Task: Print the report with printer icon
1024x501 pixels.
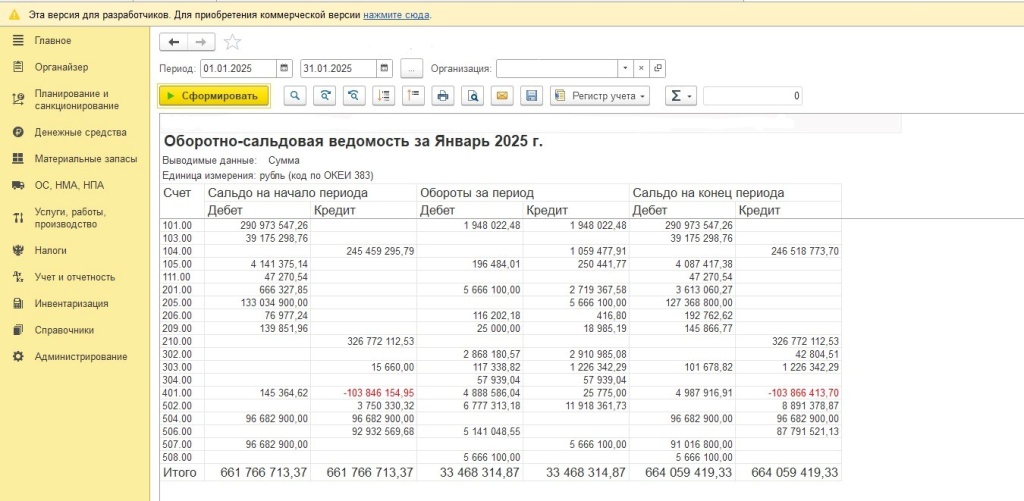Action: pyautogui.click(x=443, y=96)
